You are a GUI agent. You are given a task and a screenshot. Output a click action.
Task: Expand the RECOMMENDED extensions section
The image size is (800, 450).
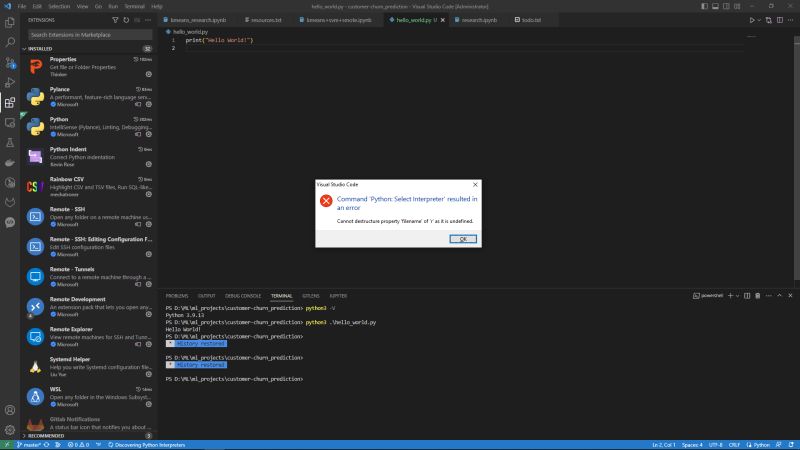click(88, 436)
